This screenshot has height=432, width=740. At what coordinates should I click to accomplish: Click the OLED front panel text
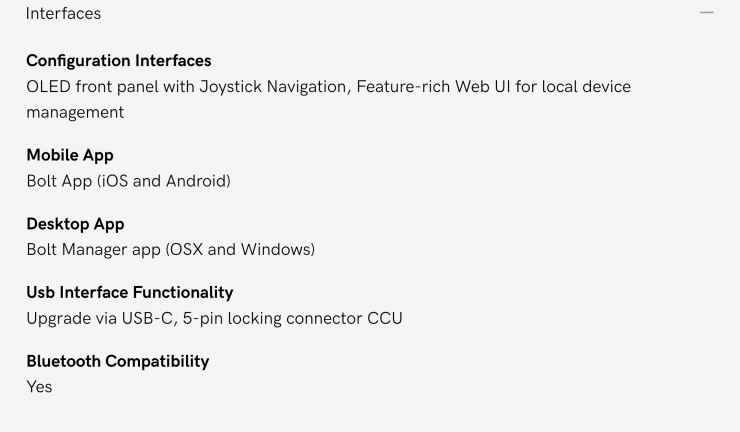pyautogui.click(x=95, y=87)
